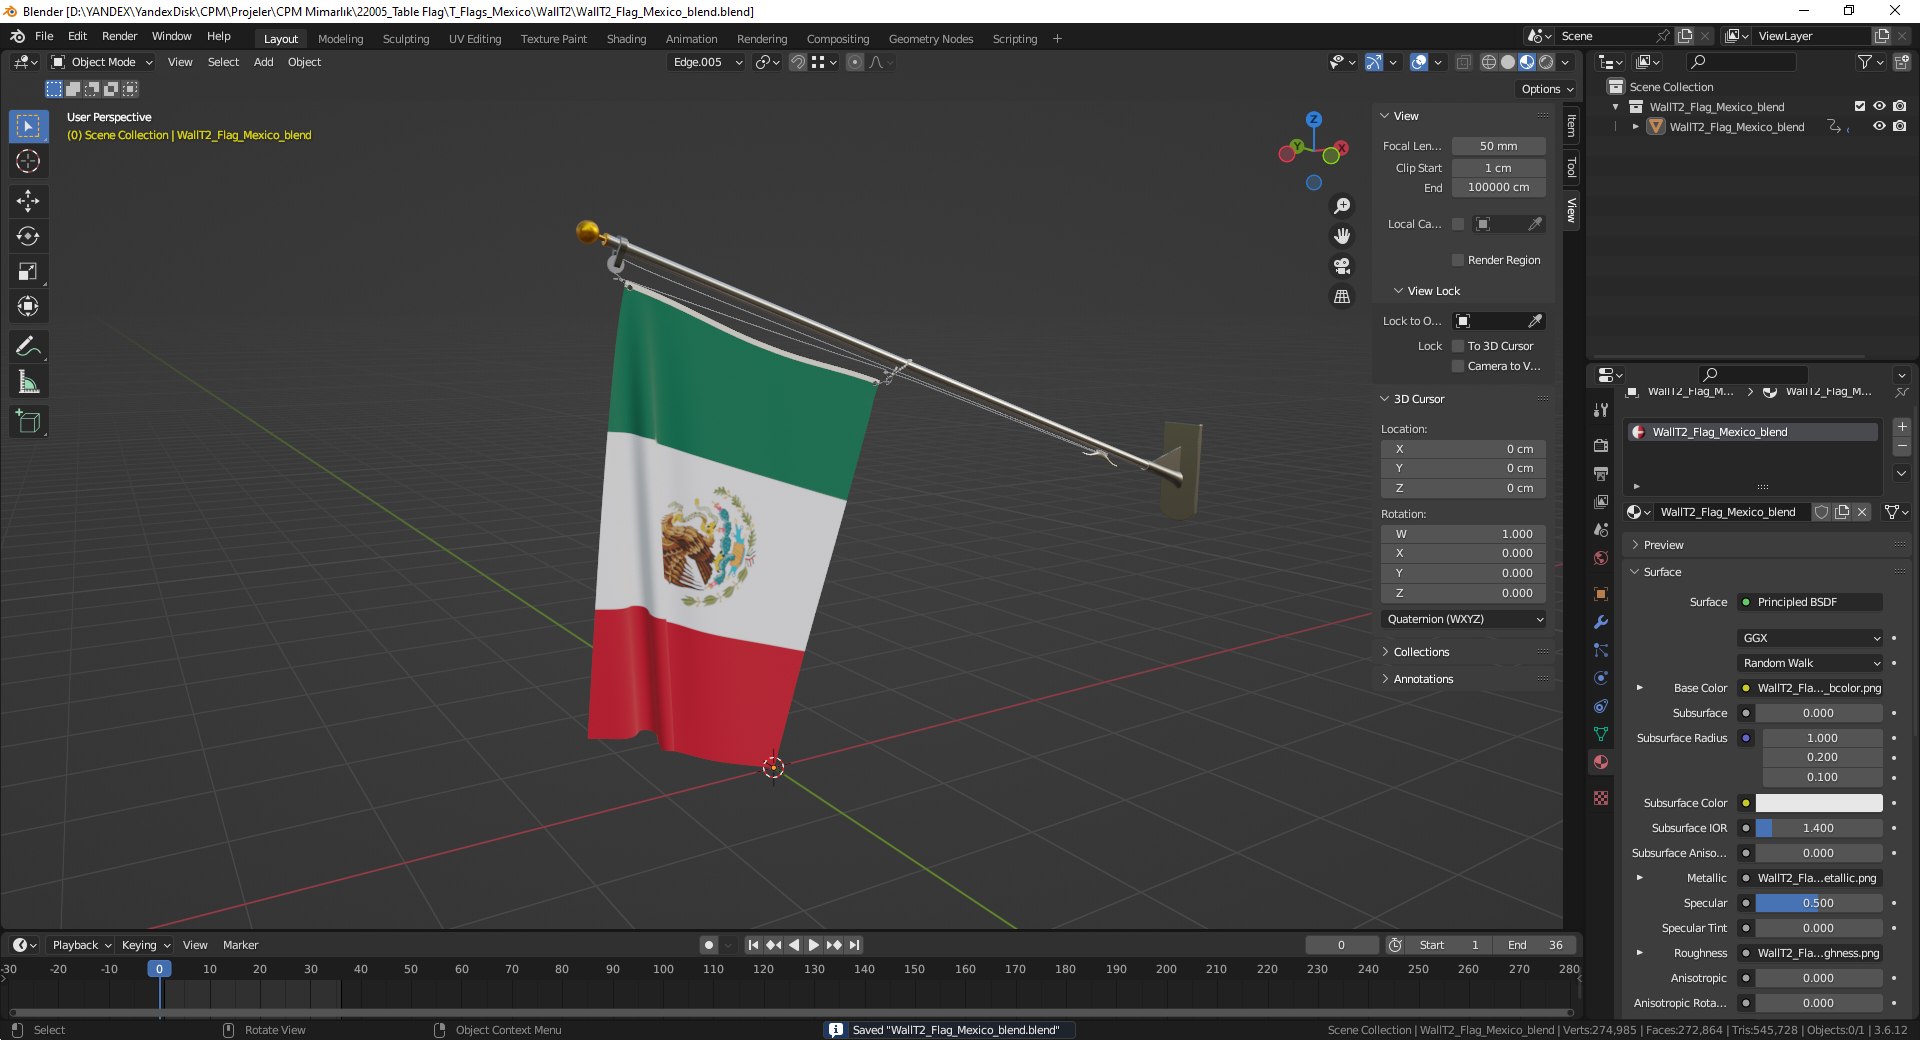Enable Lock To 3D Cursor checkbox
Viewport: 1920px width, 1040px height.
point(1458,346)
